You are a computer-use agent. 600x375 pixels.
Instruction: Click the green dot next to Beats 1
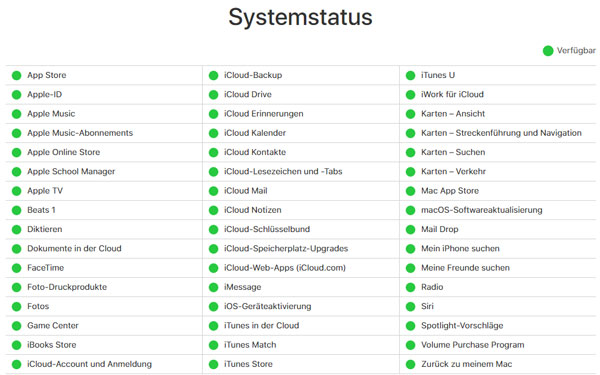[x=16, y=210]
